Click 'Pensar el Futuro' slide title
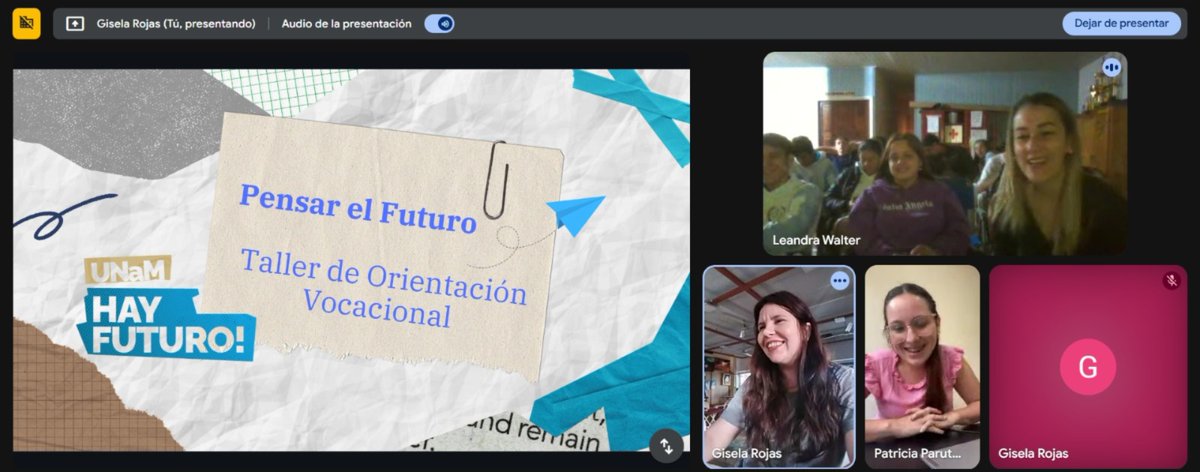This screenshot has height=472, width=1200. click(x=357, y=207)
